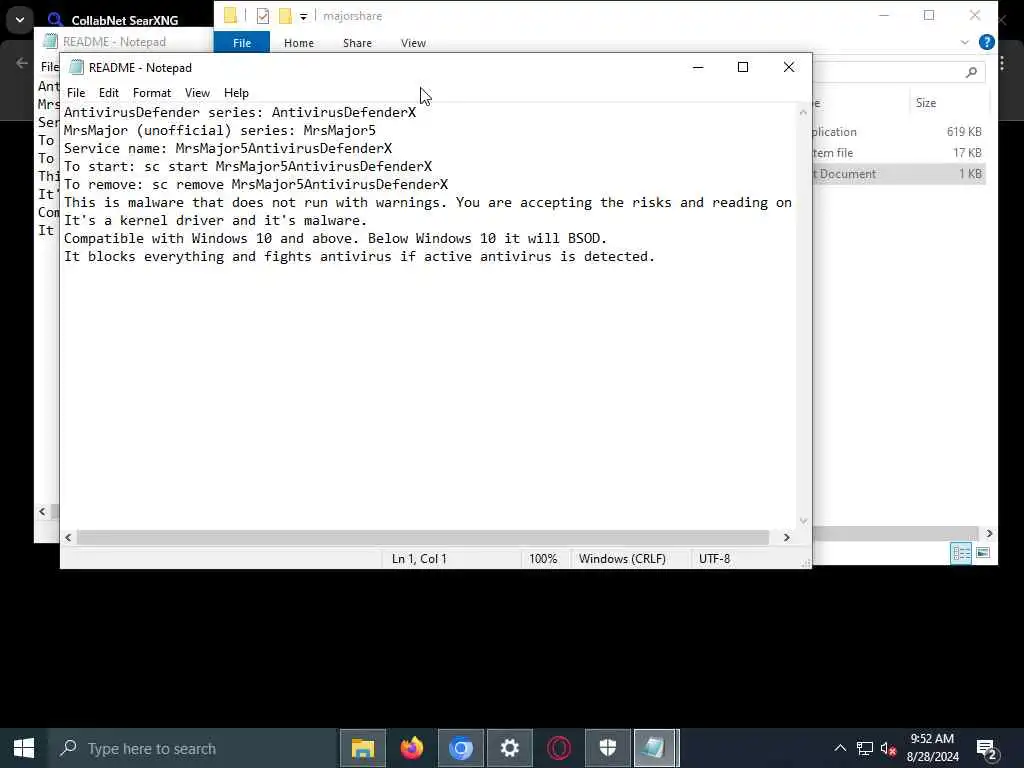Viewport: 1024px width, 768px height.
Task: Switch Explorer to details view icon
Action: pyautogui.click(x=961, y=553)
